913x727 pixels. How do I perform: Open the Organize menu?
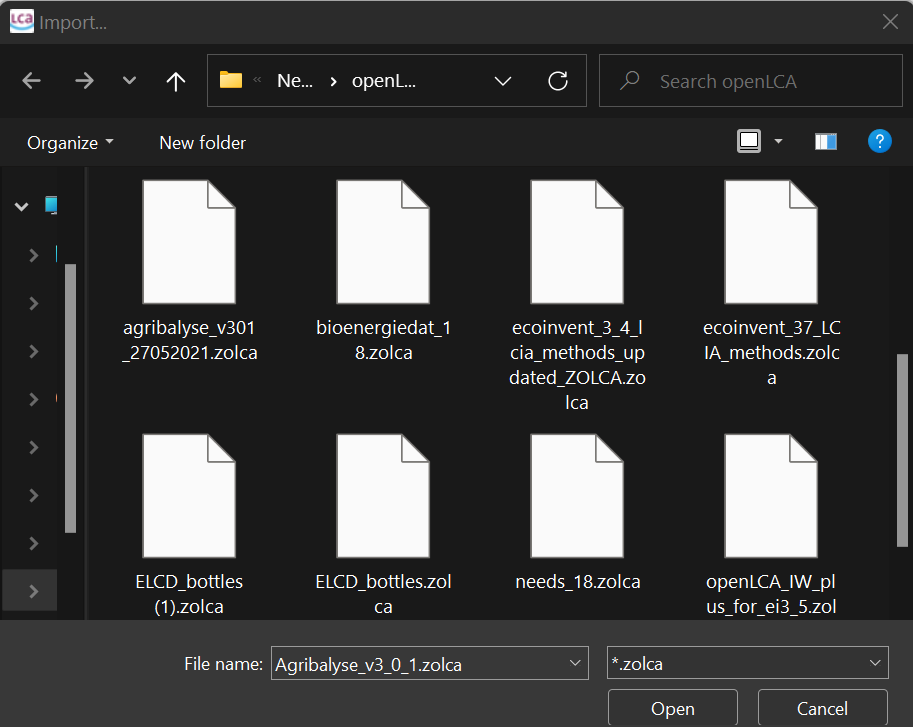pos(70,143)
